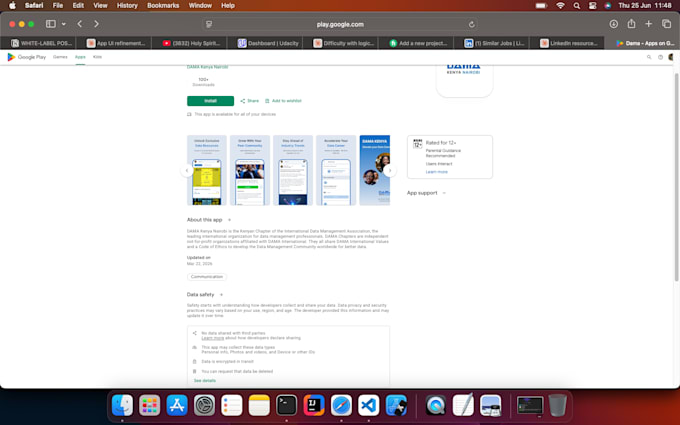Image resolution: width=680 pixels, height=425 pixels.
Task: Open App Store from the Dock
Action: 177,405
